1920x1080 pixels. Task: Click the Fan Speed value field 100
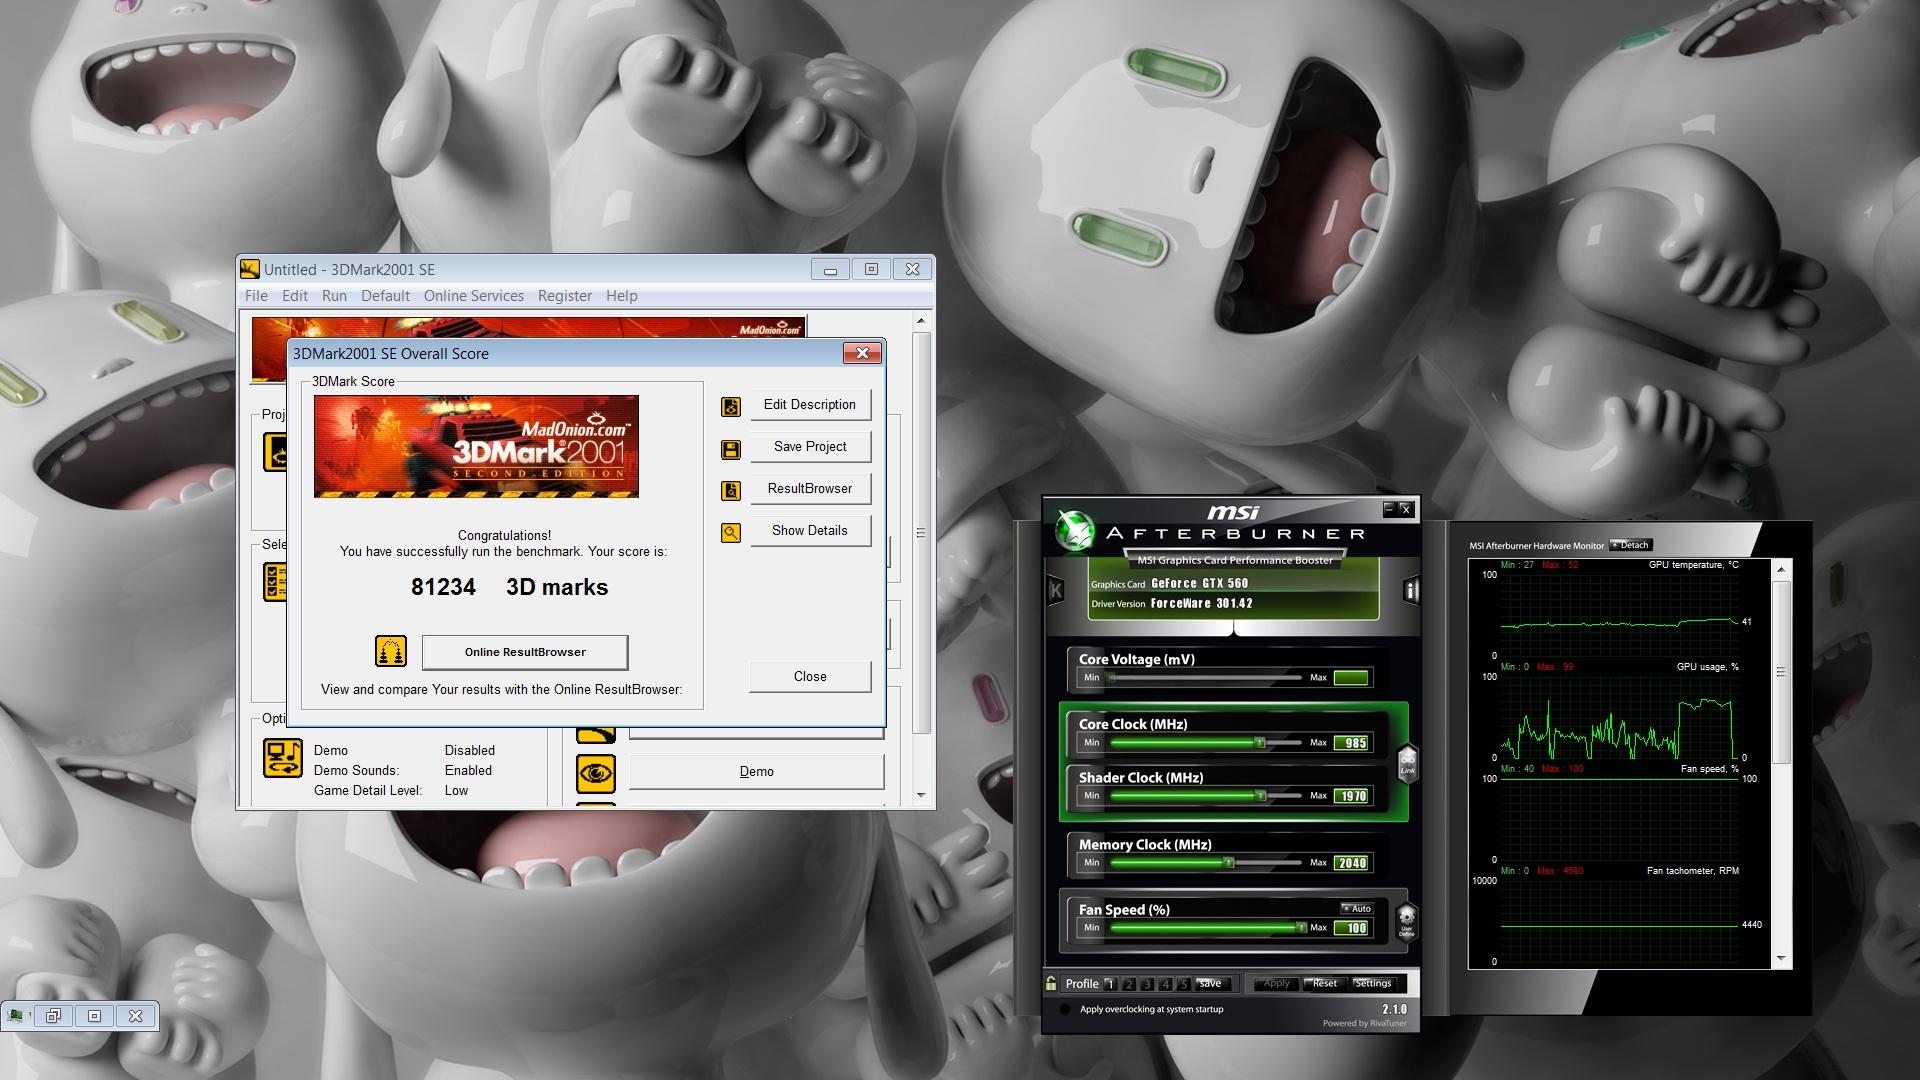(1352, 928)
